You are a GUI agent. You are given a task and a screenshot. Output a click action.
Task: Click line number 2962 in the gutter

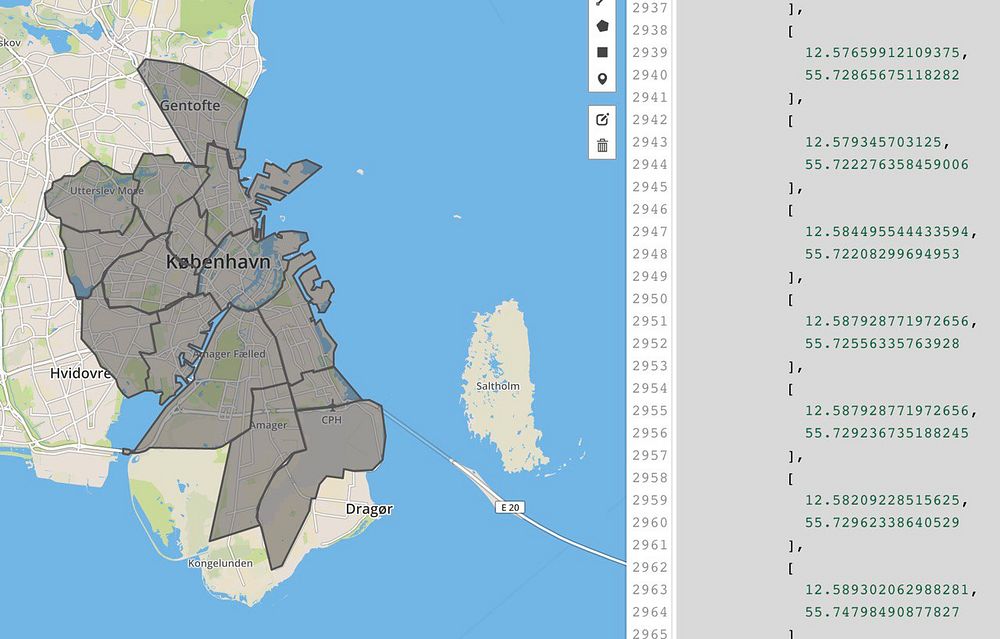pyautogui.click(x=650, y=568)
